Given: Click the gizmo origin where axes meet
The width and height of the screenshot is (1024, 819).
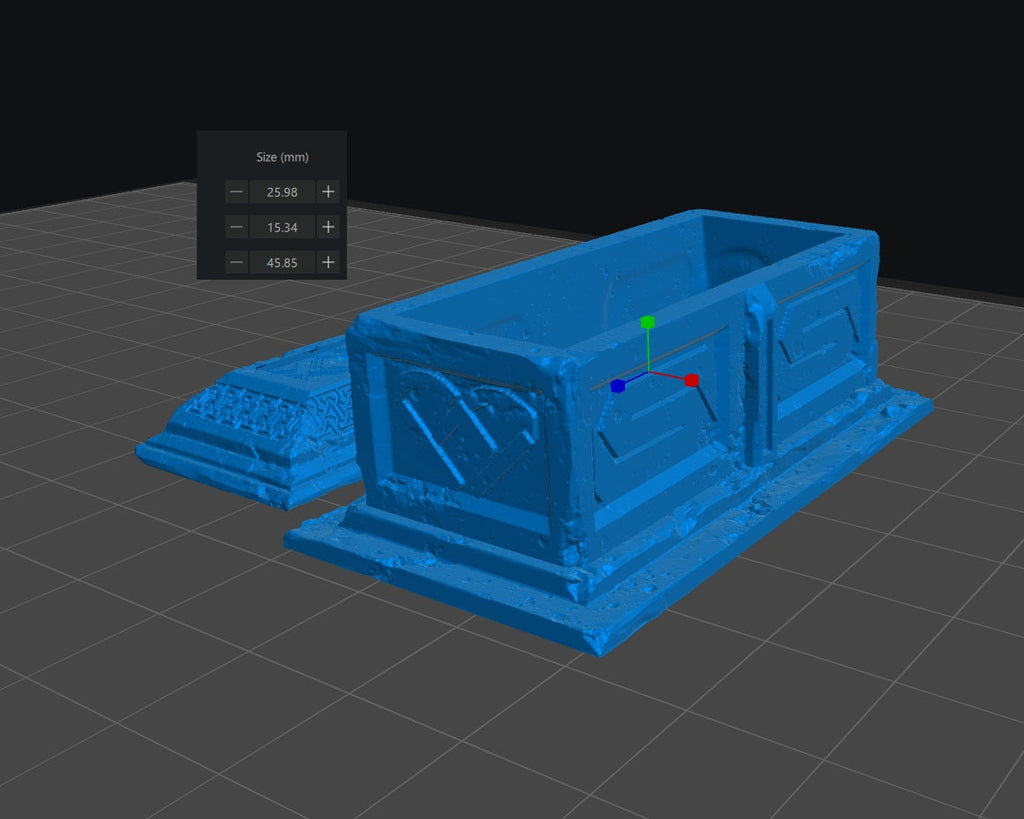Looking at the screenshot, I should click(649, 373).
